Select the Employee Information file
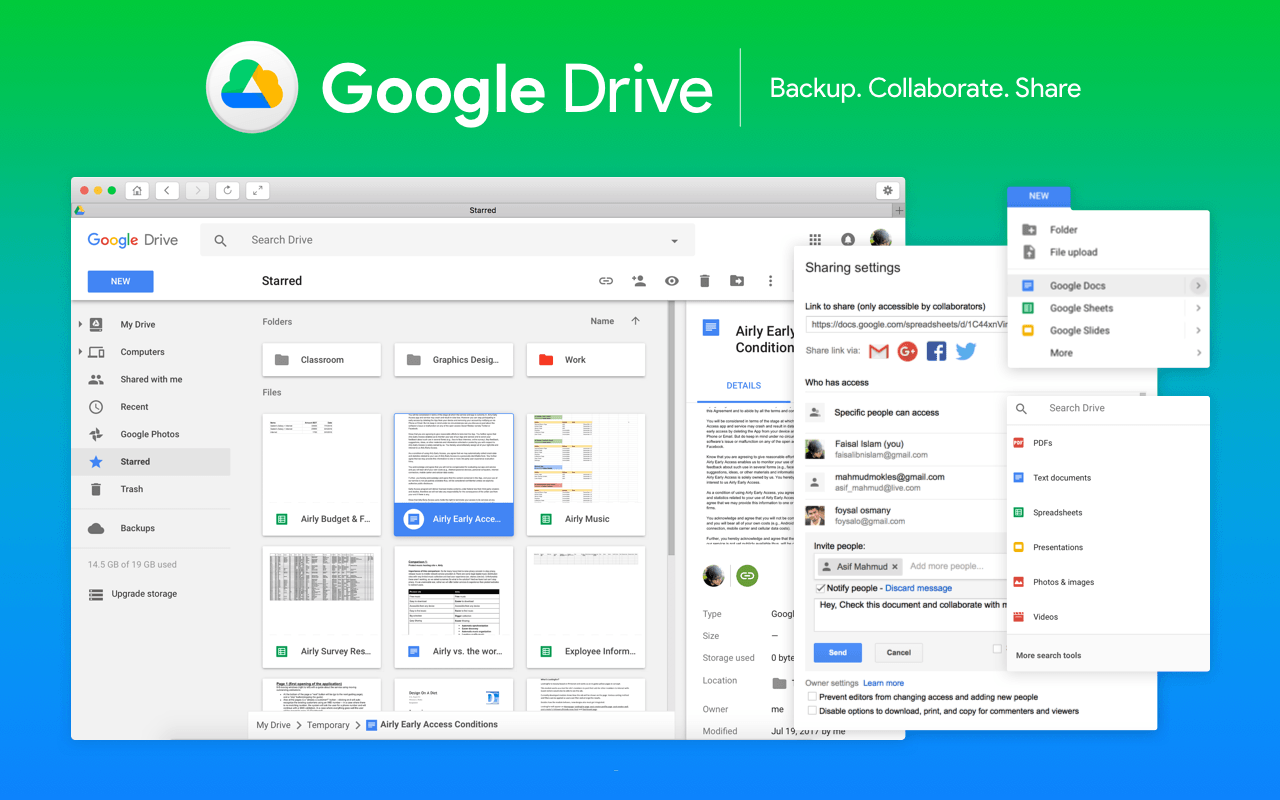Viewport: 1280px width, 800px height. pyautogui.click(x=586, y=607)
